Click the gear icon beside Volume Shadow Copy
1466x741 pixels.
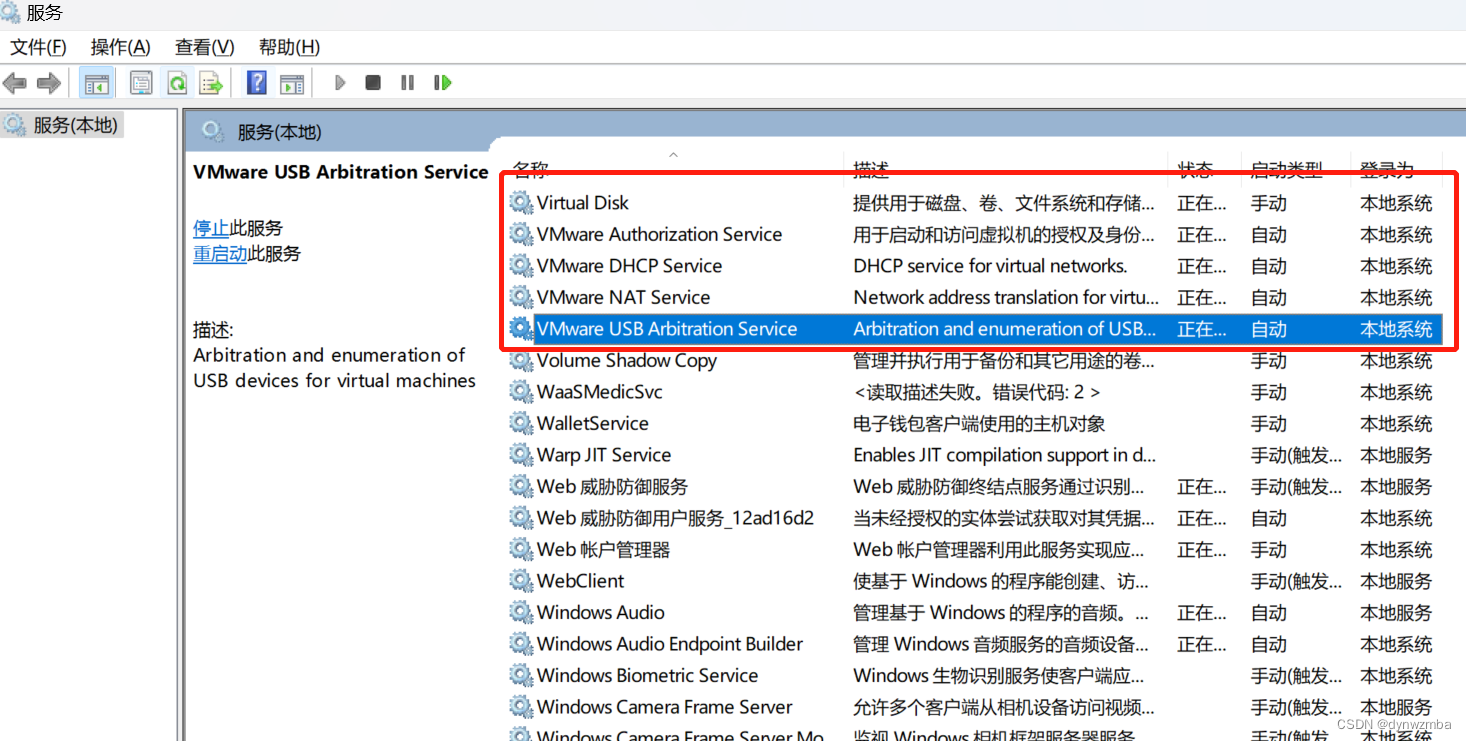click(521, 360)
